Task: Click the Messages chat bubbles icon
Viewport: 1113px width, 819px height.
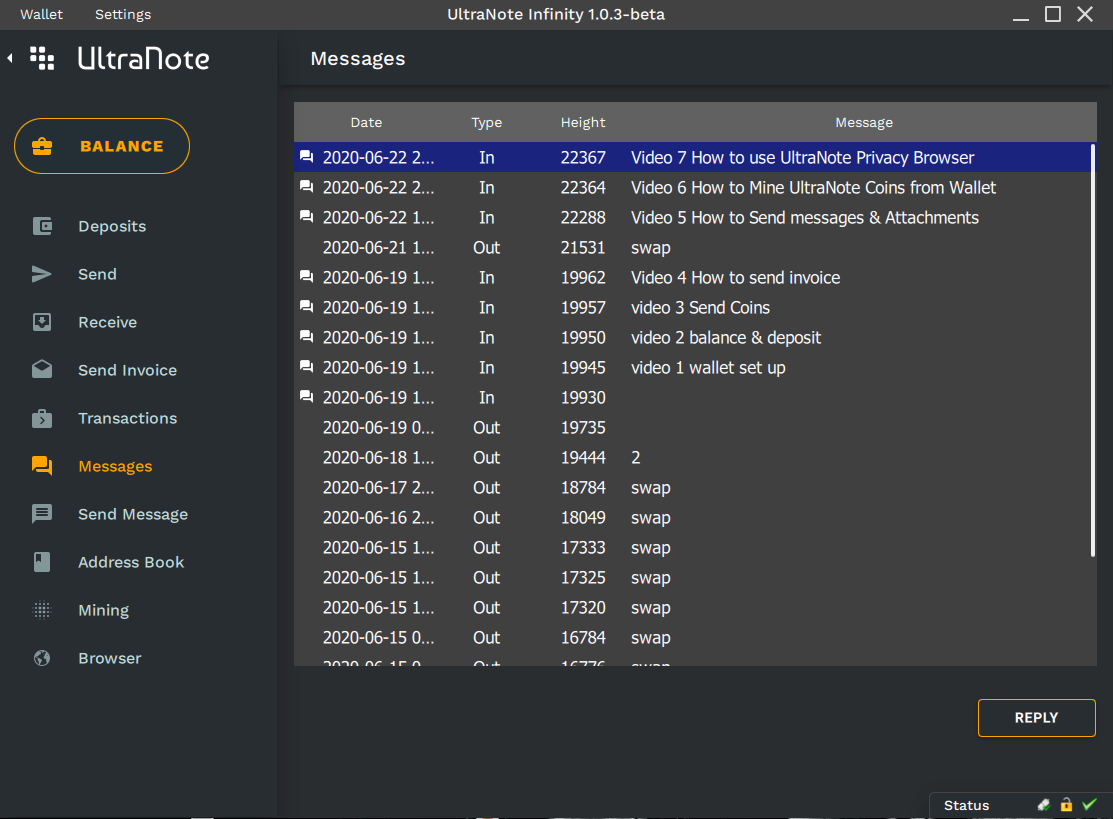Action: [42, 466]
